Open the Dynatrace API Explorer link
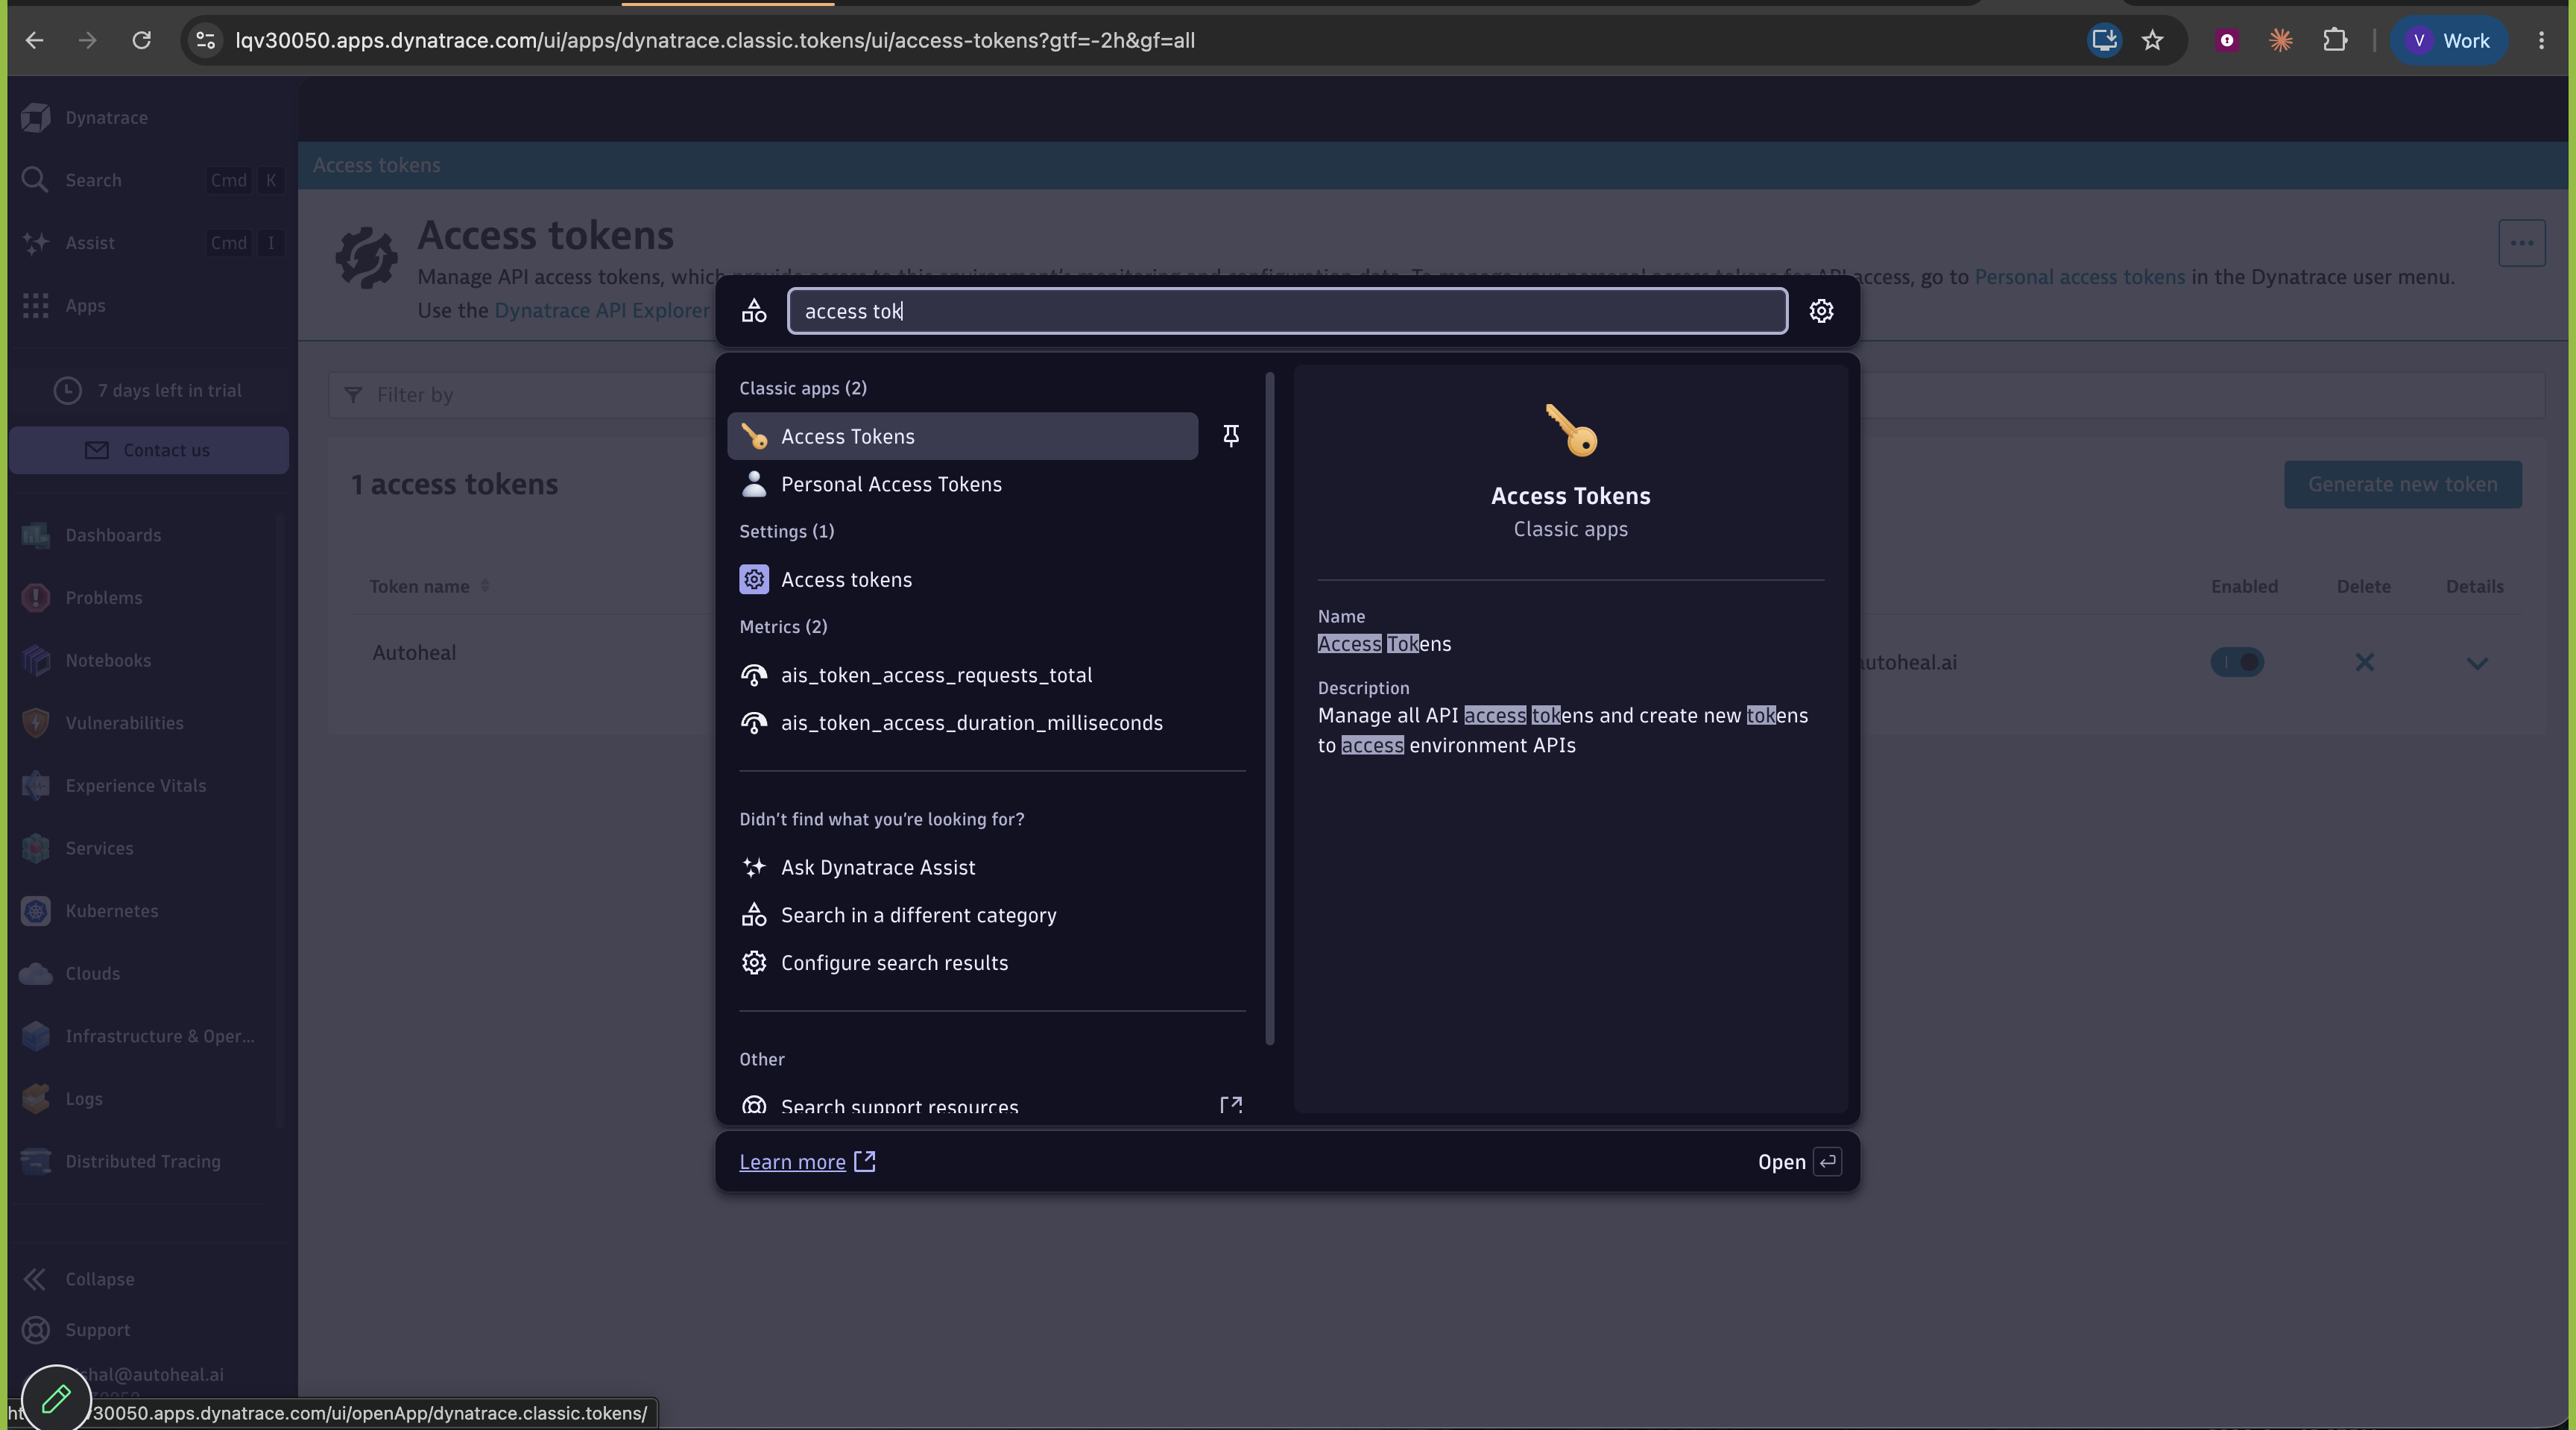The width and height of the screenshot is (2576, 1430). pyautogui.click(x=602, y=311)
